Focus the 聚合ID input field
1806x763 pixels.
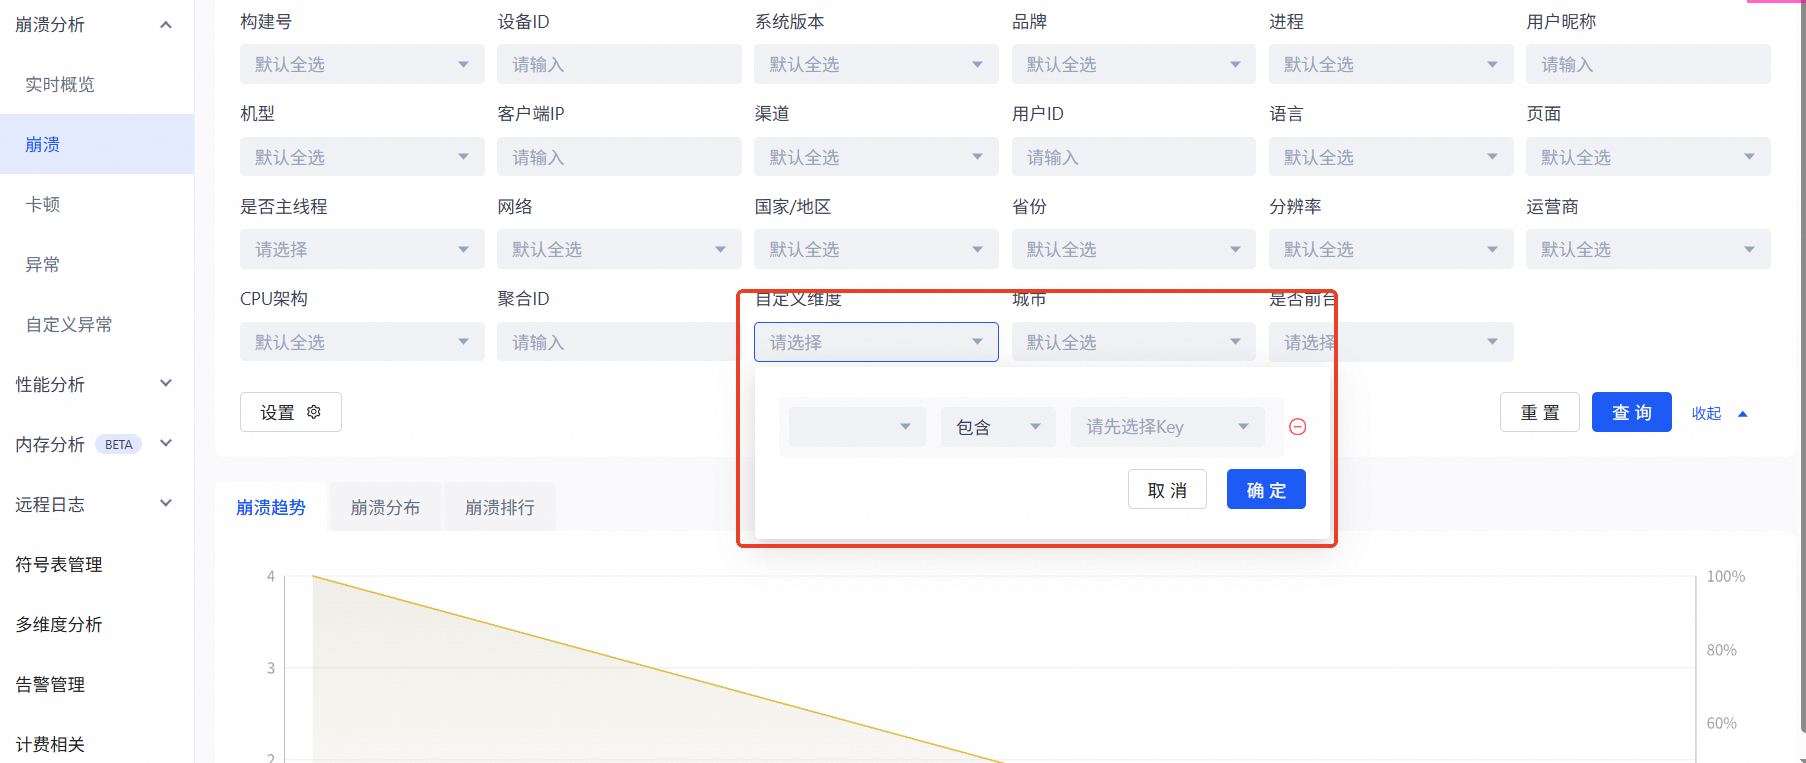[619, 342]
